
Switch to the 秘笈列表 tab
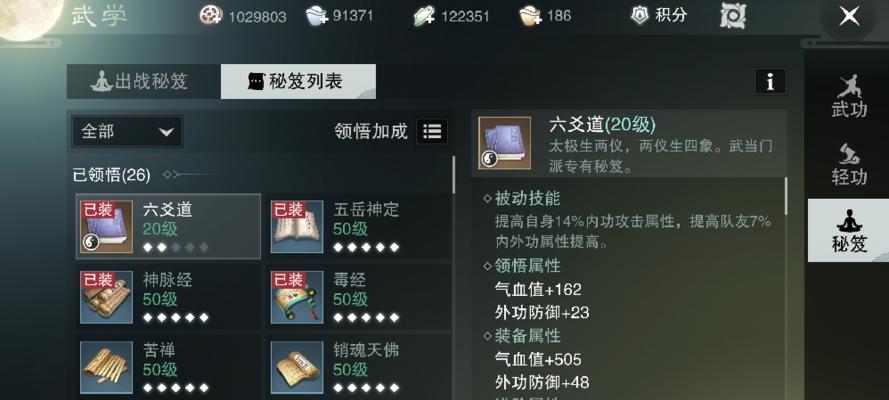[x=298, y=82]
